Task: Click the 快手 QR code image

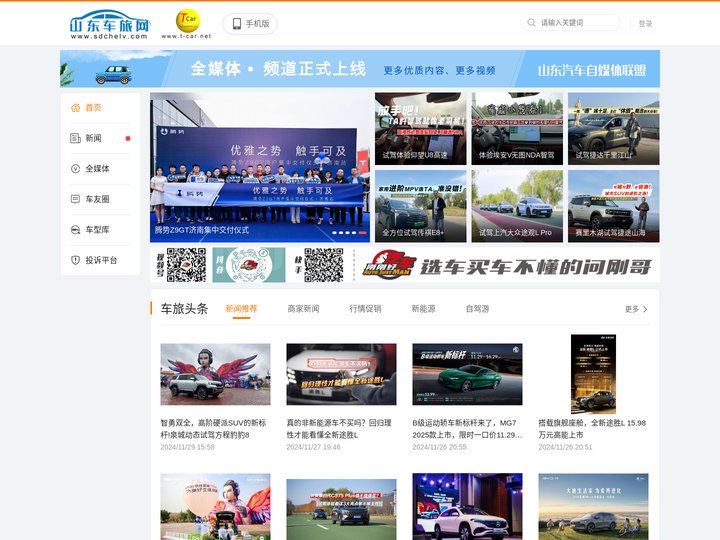Action: (x=324, y=265)
